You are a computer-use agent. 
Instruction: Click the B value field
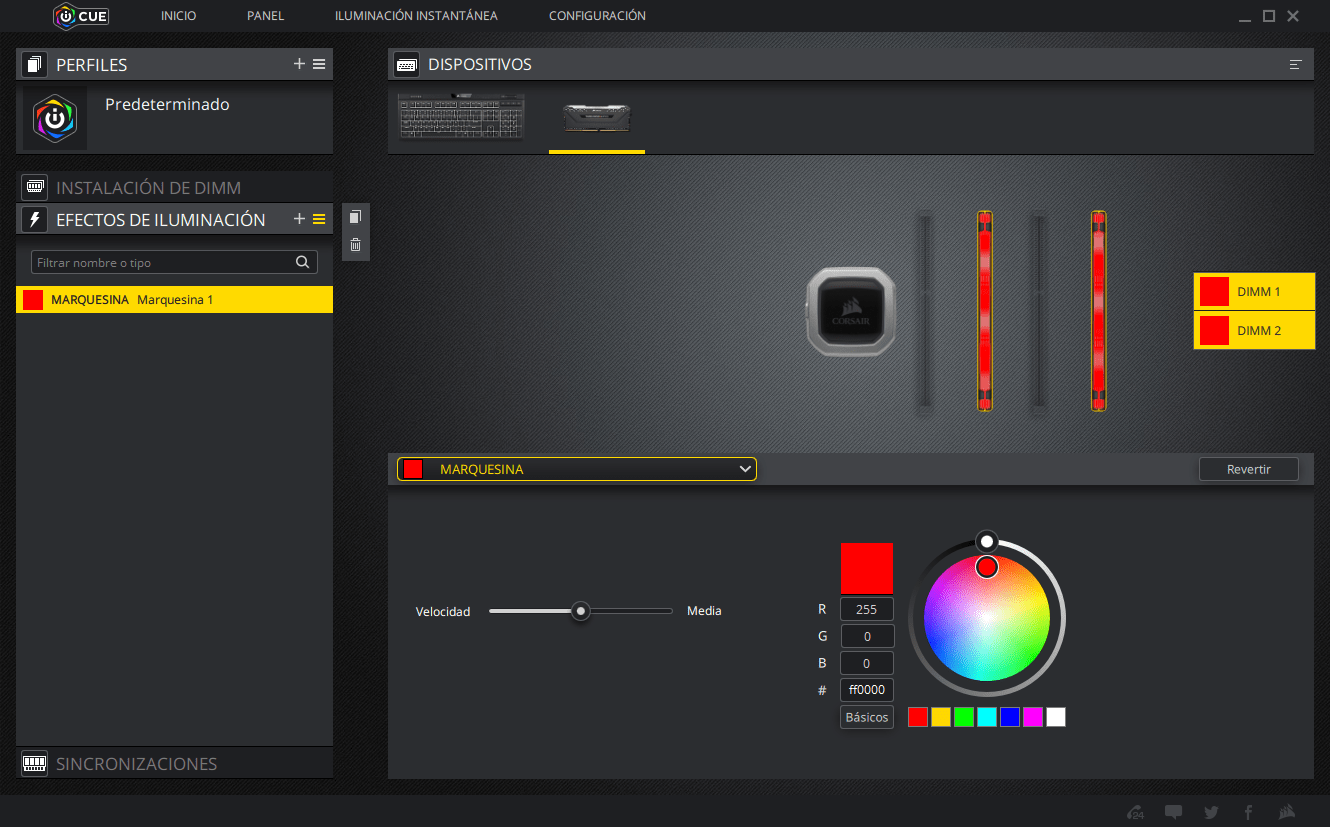[866, 663]
